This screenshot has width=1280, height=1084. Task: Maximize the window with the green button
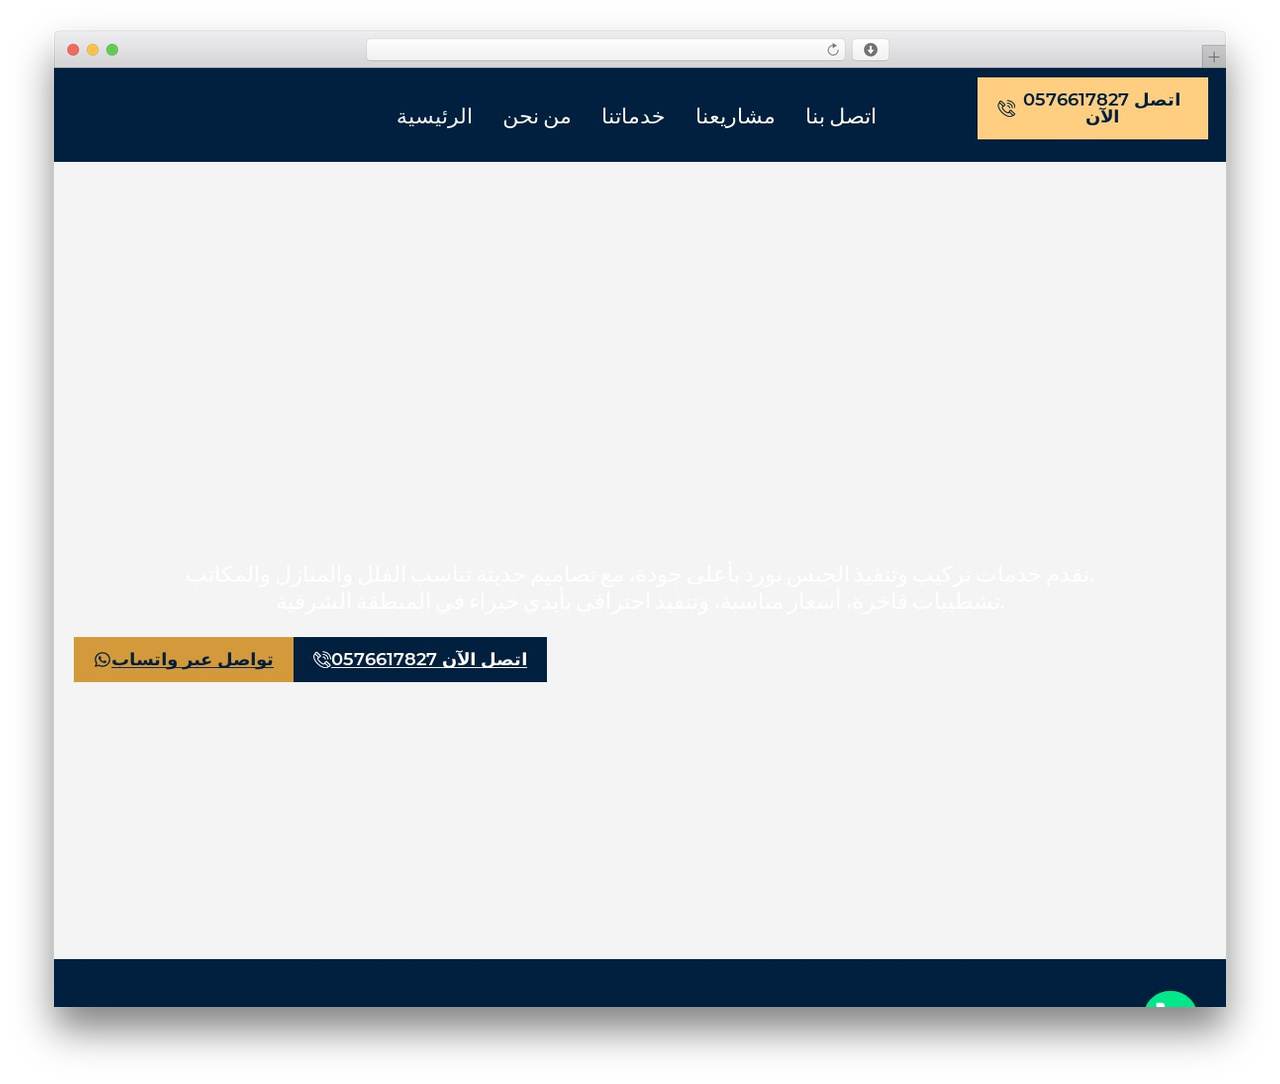click(x=112, y=50)
